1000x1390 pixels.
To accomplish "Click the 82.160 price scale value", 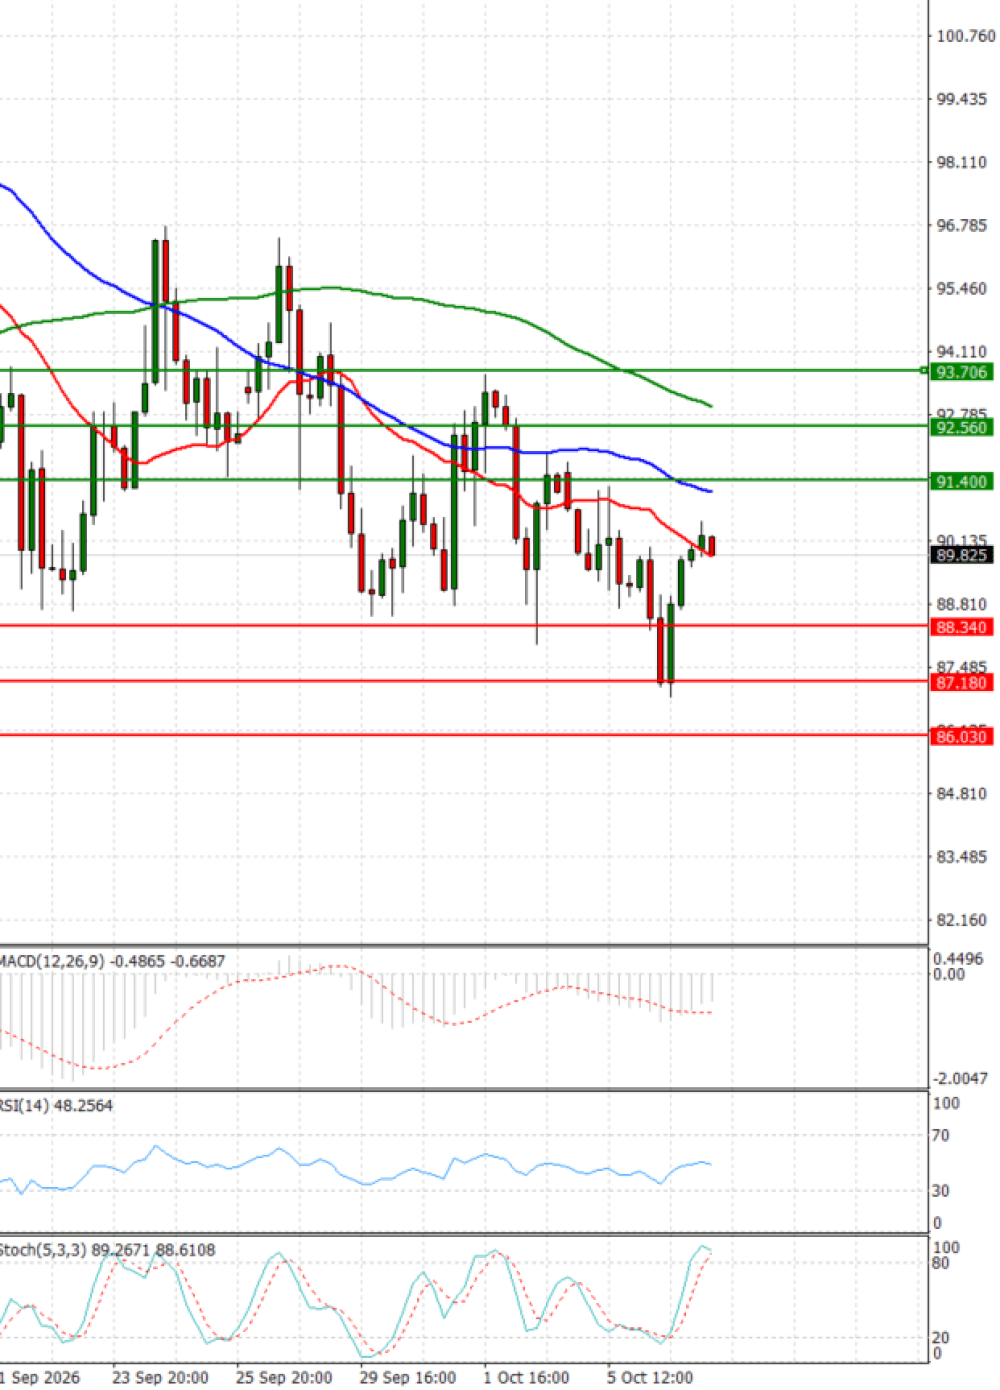I will point(961,919).
